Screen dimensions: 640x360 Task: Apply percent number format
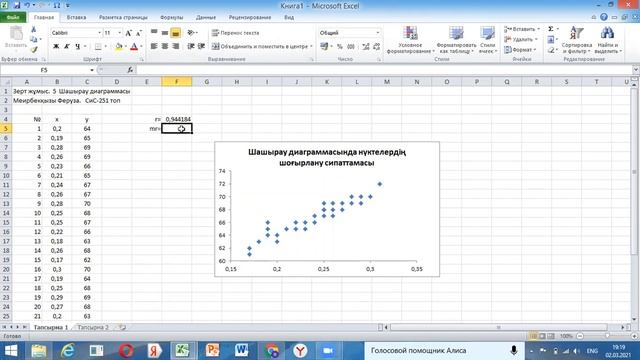(x=340, y=47)
